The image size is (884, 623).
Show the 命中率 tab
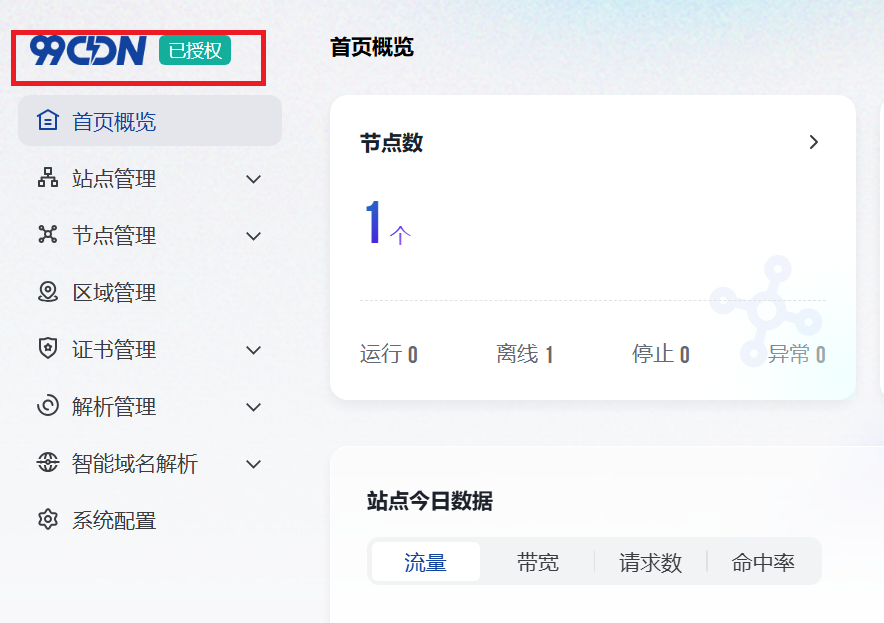coord(763,562)
